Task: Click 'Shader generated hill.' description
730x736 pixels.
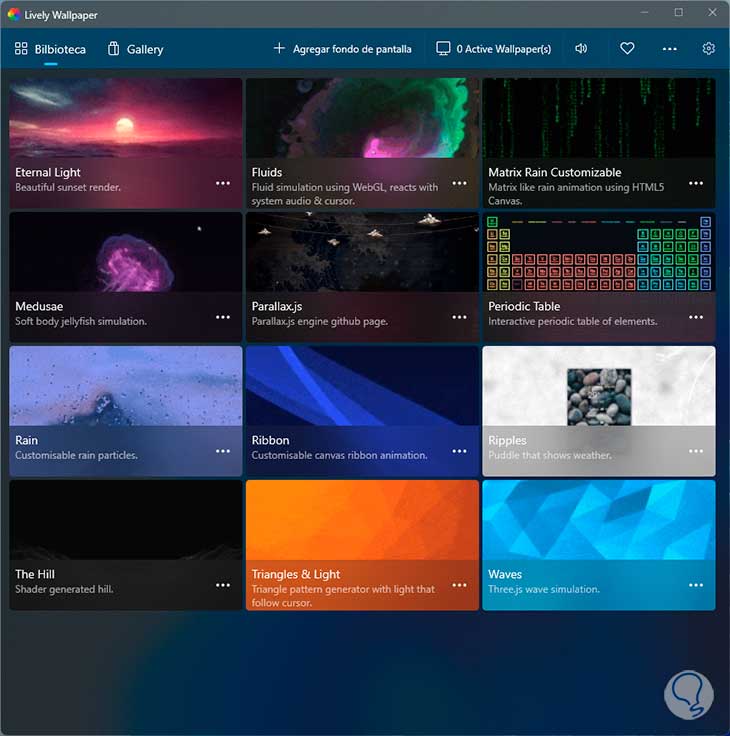Action: [64, 589]
